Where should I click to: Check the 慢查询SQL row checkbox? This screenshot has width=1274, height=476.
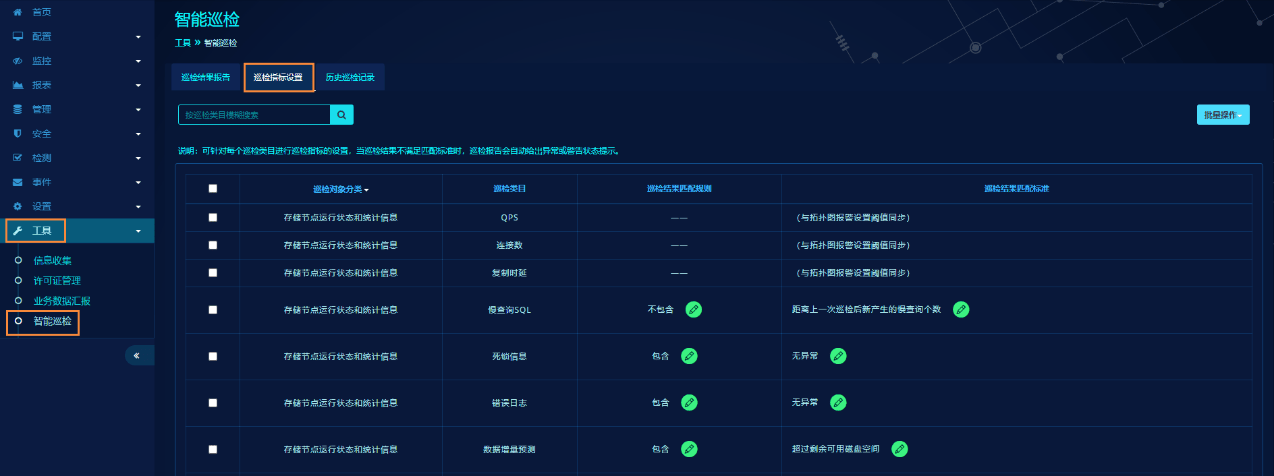click(212, 309)
